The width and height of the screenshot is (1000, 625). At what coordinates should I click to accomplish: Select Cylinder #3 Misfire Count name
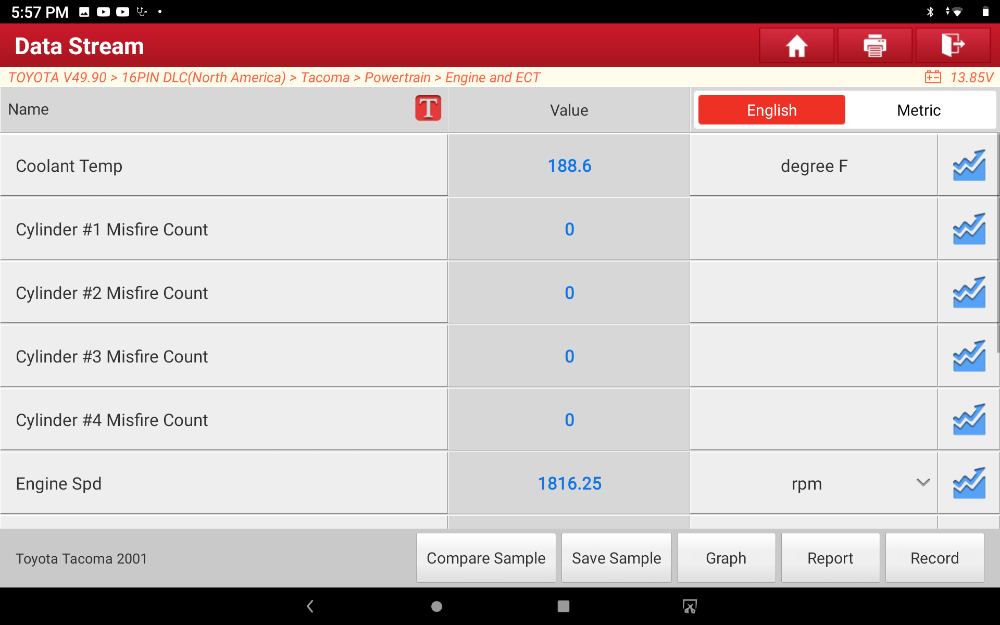point(112,357)
